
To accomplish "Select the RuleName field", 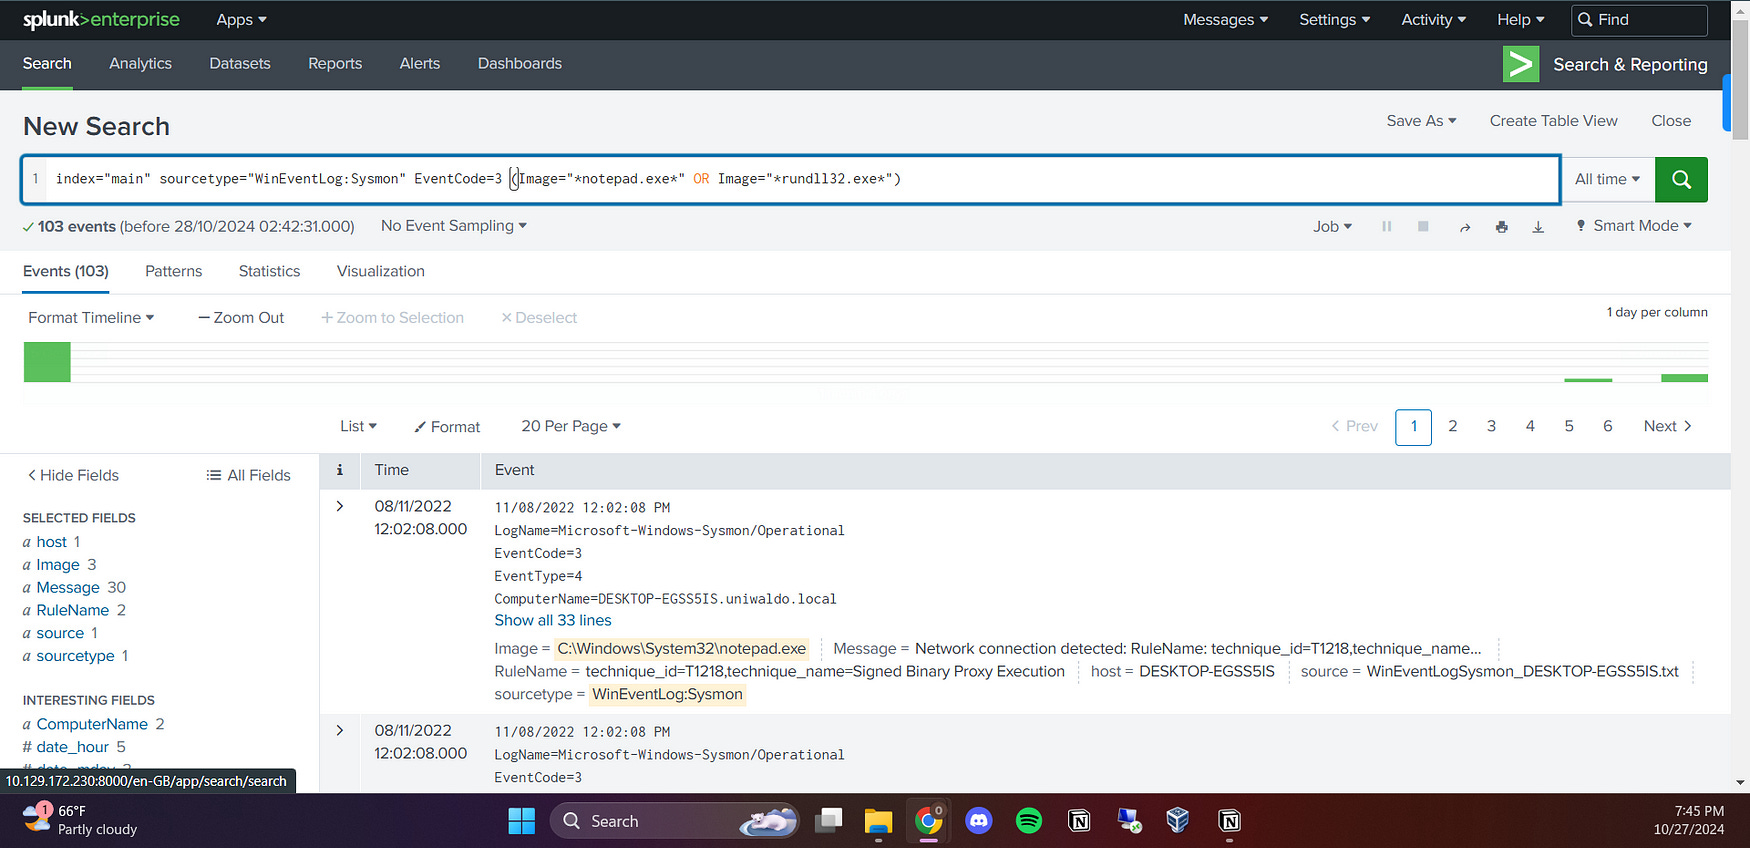I will point(73,610).
